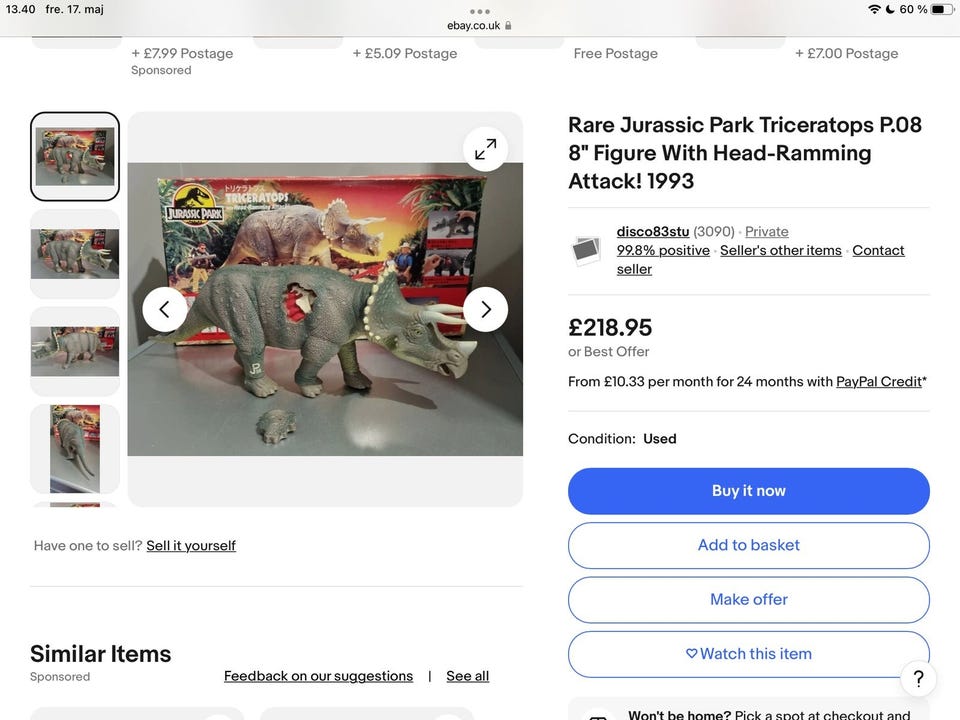Click the seller avatar icon

[x=587, y=250]
